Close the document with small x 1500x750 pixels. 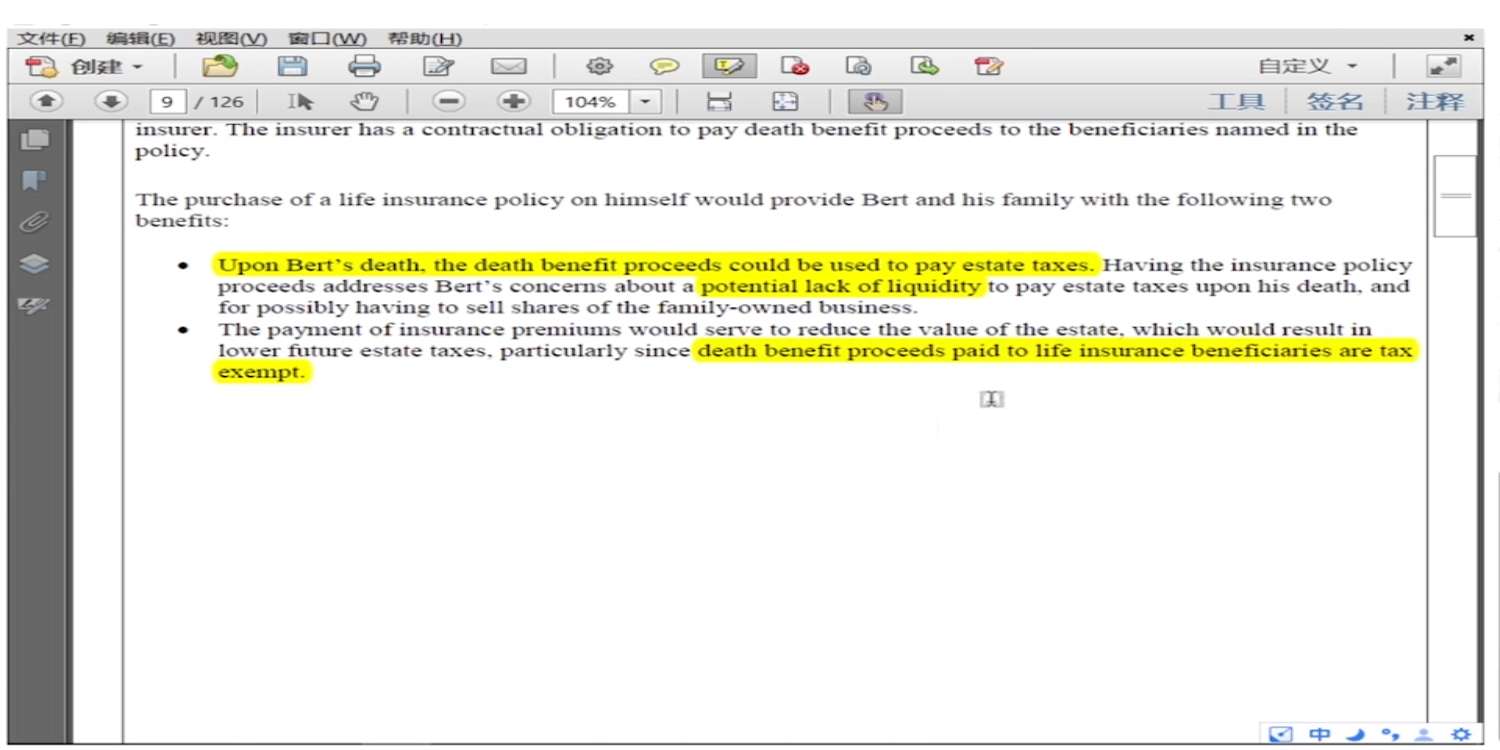coord(1469,38)
